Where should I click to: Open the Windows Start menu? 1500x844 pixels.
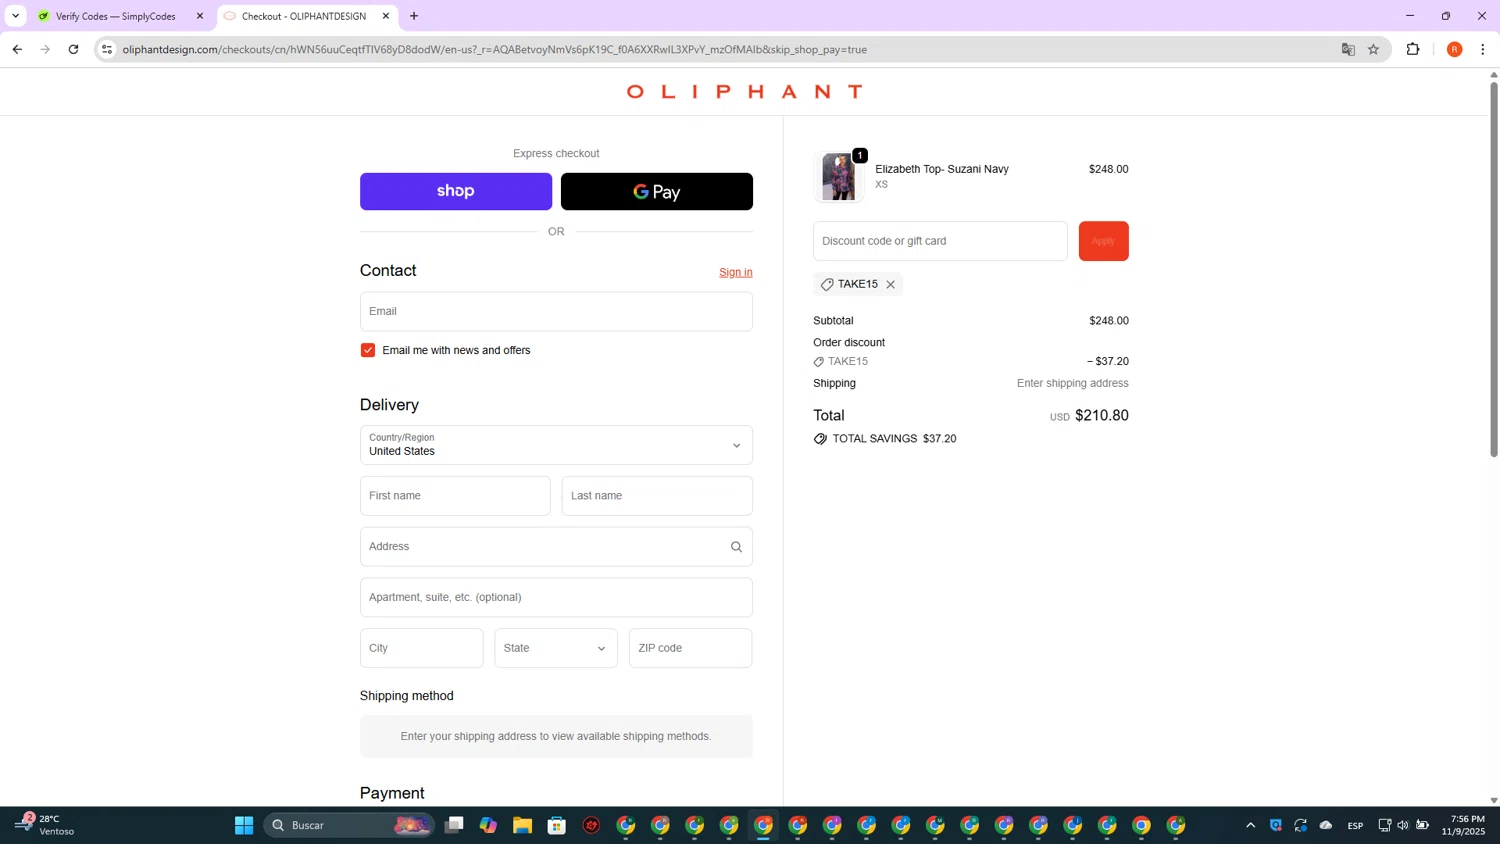click(x=244, y=825)
